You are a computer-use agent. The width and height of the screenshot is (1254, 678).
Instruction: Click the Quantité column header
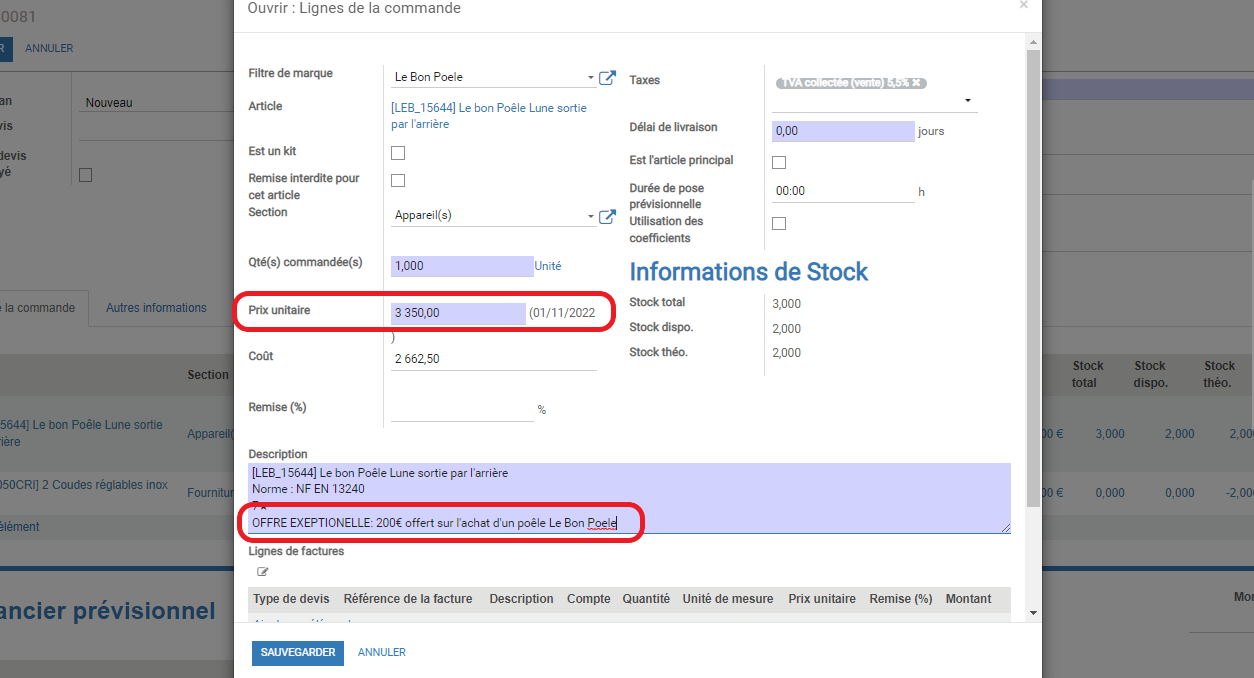click(x=646, y=599)
